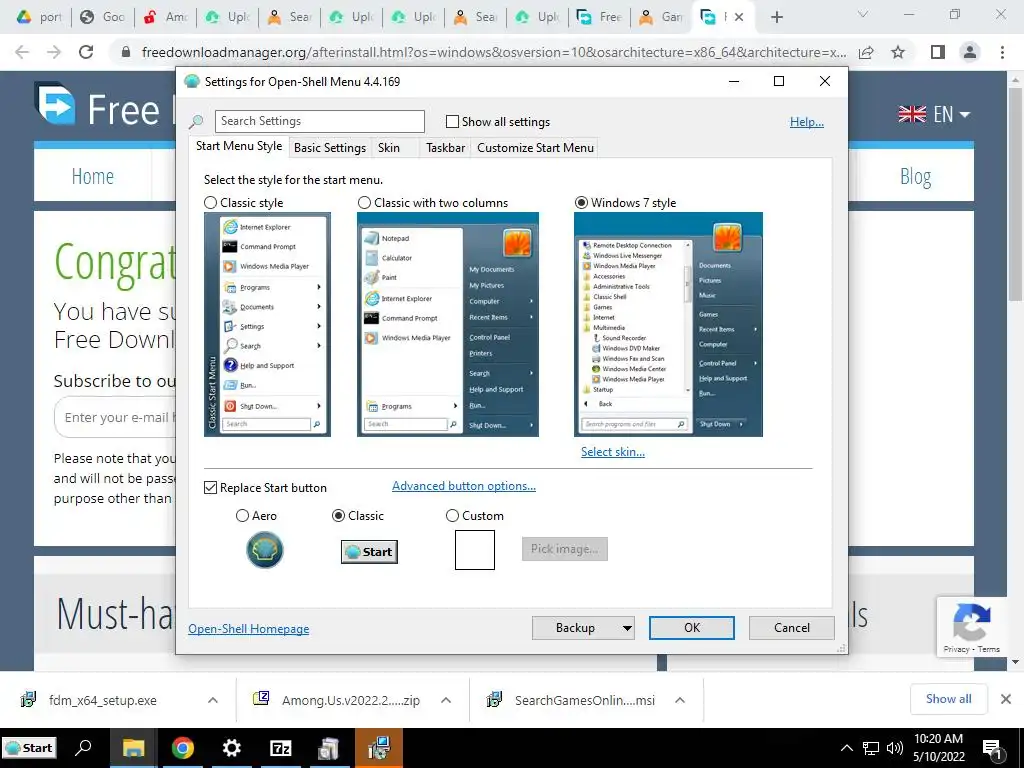Open Chrome three-dot menu
This screenshot has width=1024, height=768.
[1002, 52]
